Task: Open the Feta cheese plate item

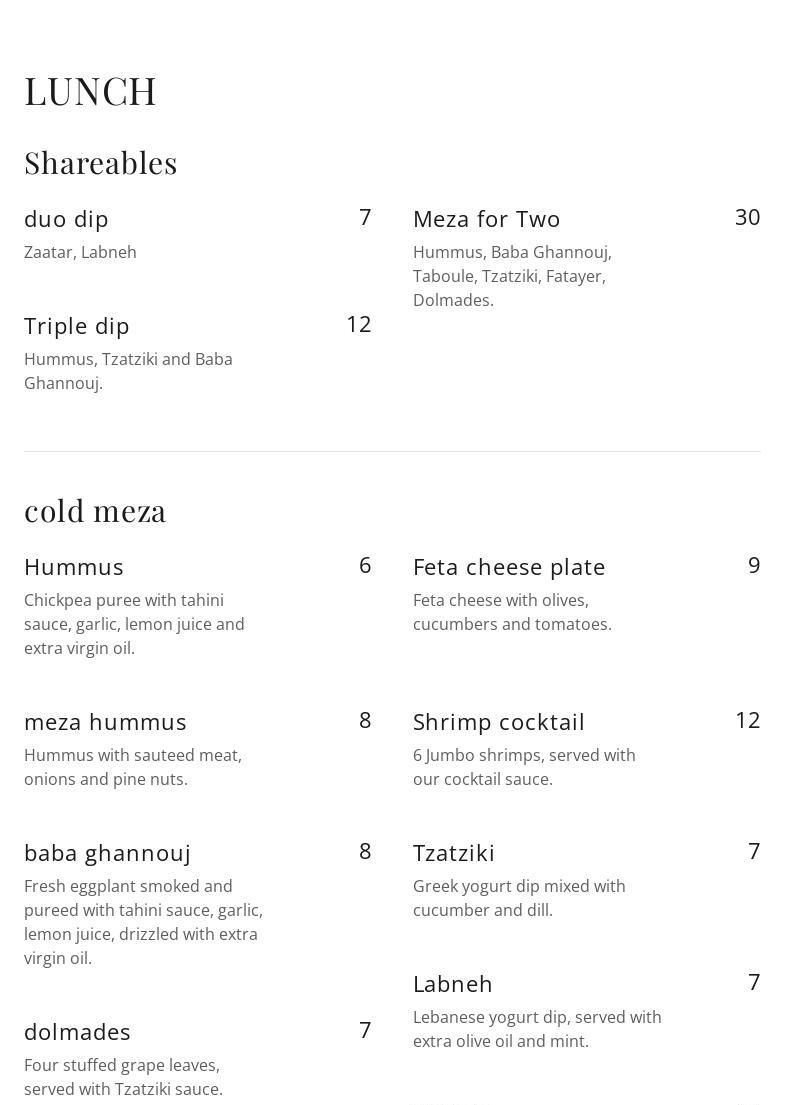Action: pos(509,567)
